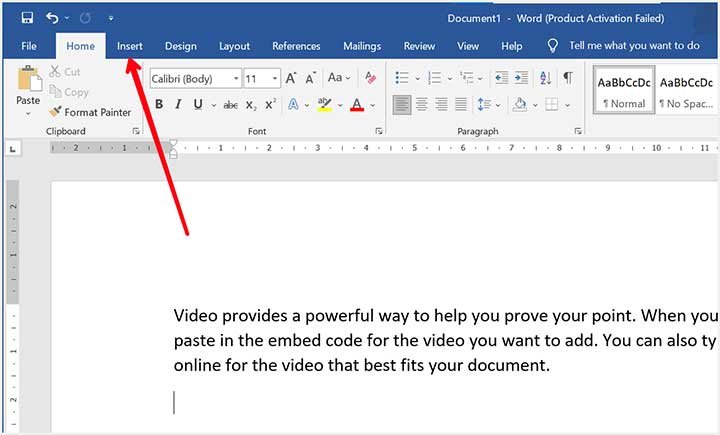Open the Font Color dropdown arrow
The width and height of the screenshot is (720, 435).
point(372,106)
